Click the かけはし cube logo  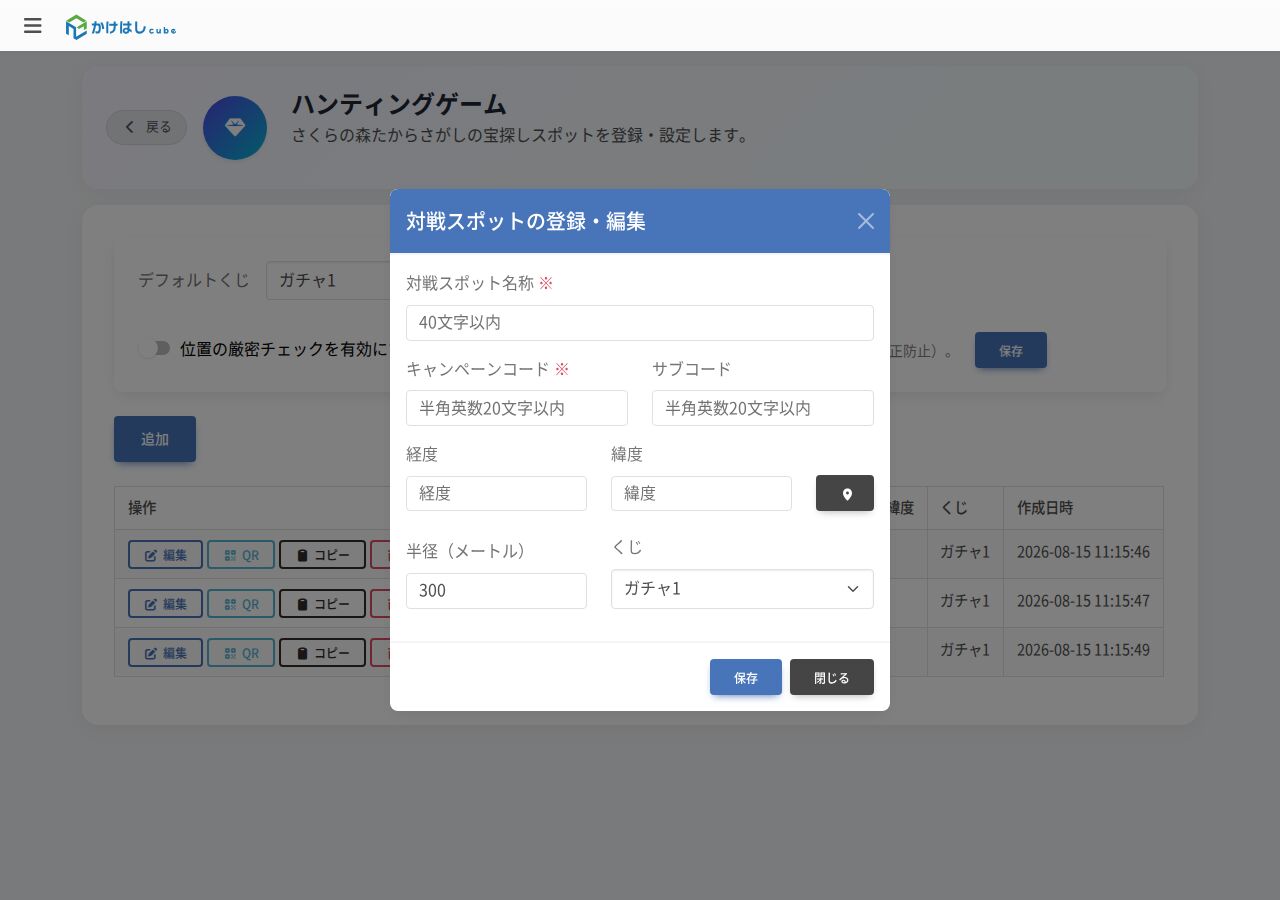click(x=121, y=27)
